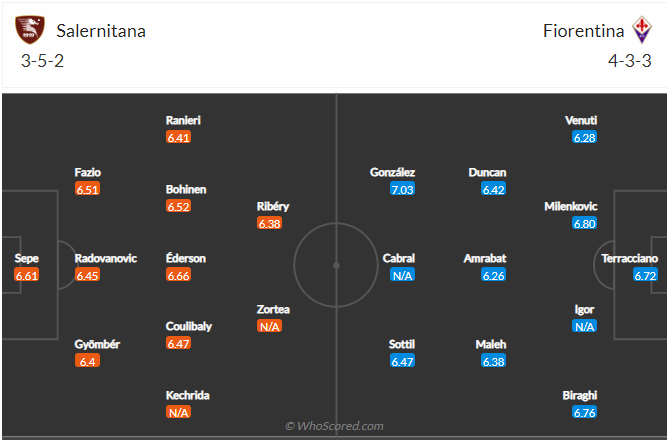Click Salernitana's 3-5-2 formation text
Viewport: 667px width, 440px height.
(42, 61)
